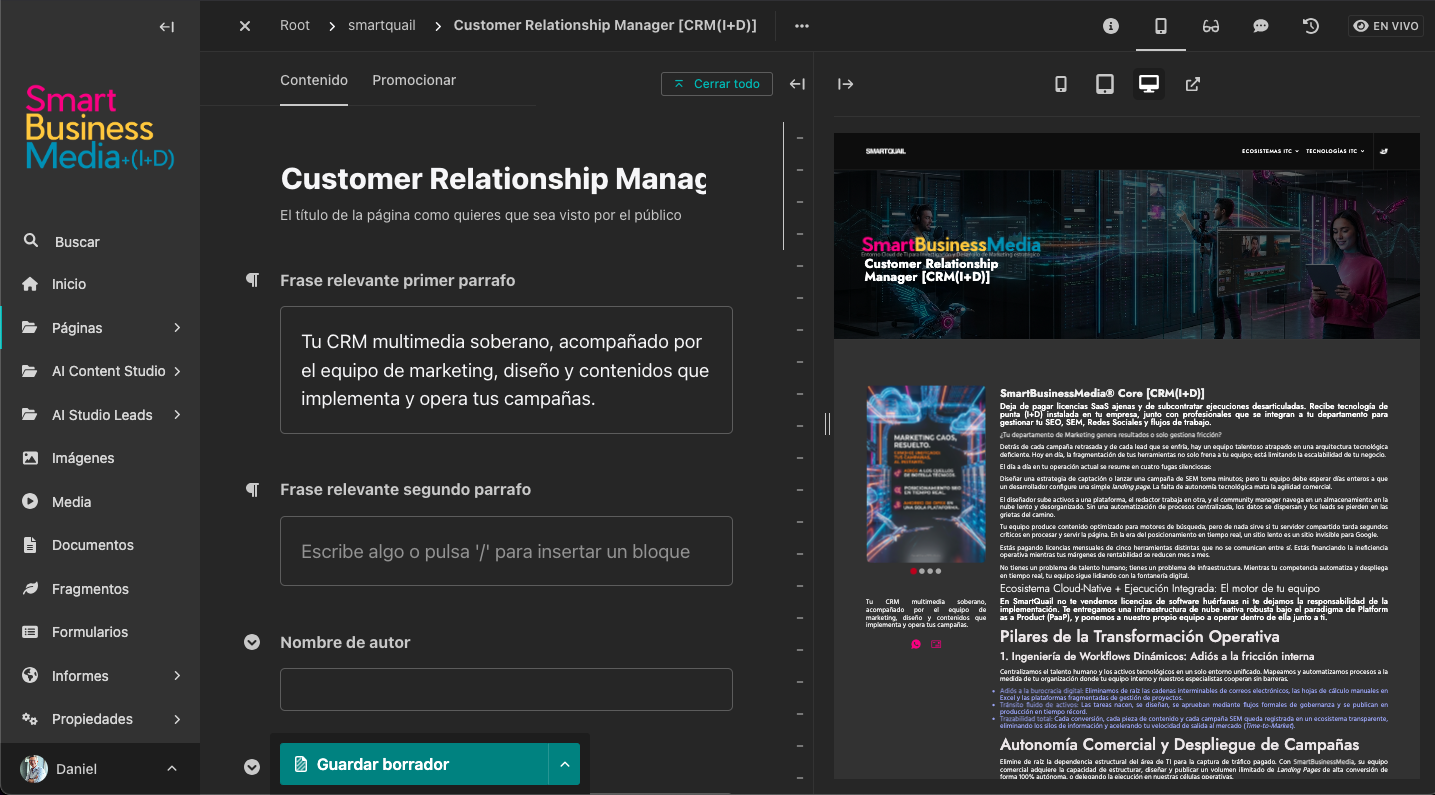Click the EN VIVO live status button
The image size is (1435, 795).
pos(1386,26)
